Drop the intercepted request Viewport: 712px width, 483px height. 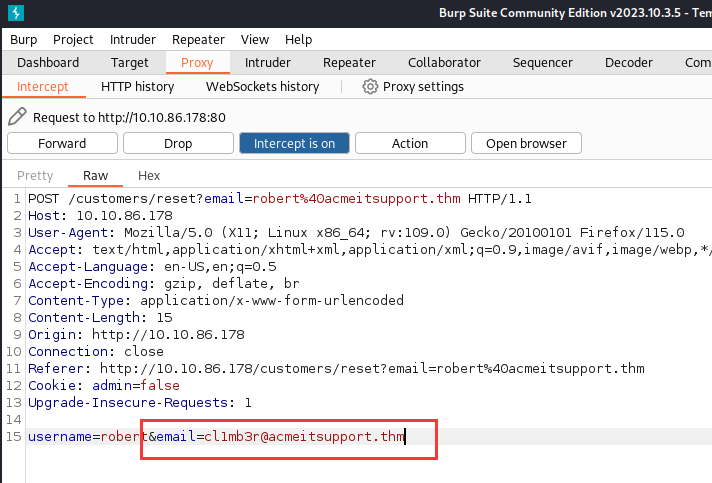point(178,143)
